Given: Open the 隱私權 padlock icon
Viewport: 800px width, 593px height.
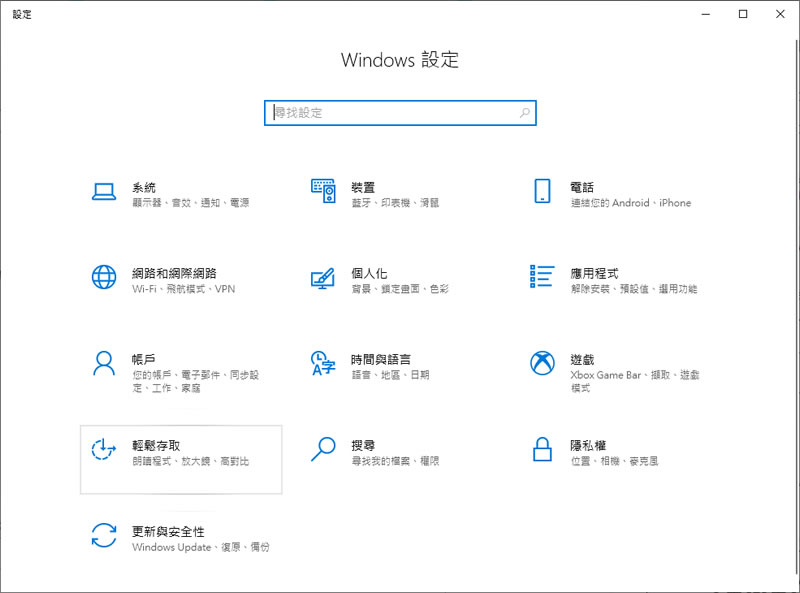Looking at the screenshot, I should coord(542,449).
